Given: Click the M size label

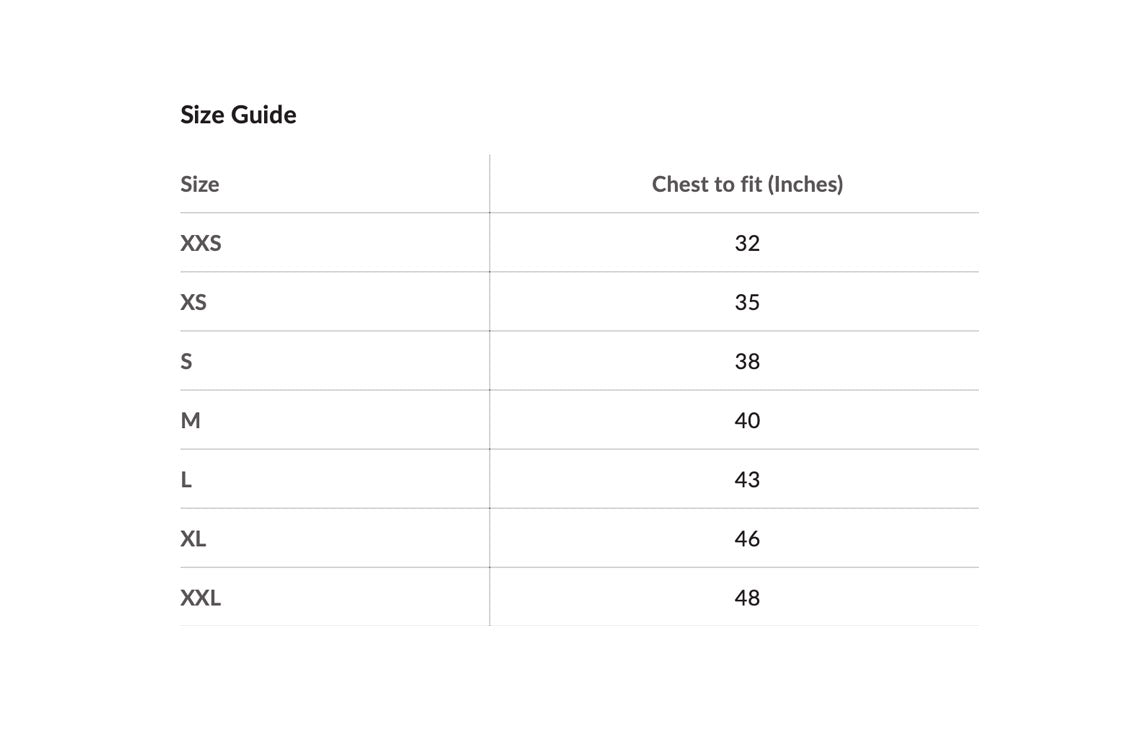Looking at the screenshot, I should click(190, 420).
